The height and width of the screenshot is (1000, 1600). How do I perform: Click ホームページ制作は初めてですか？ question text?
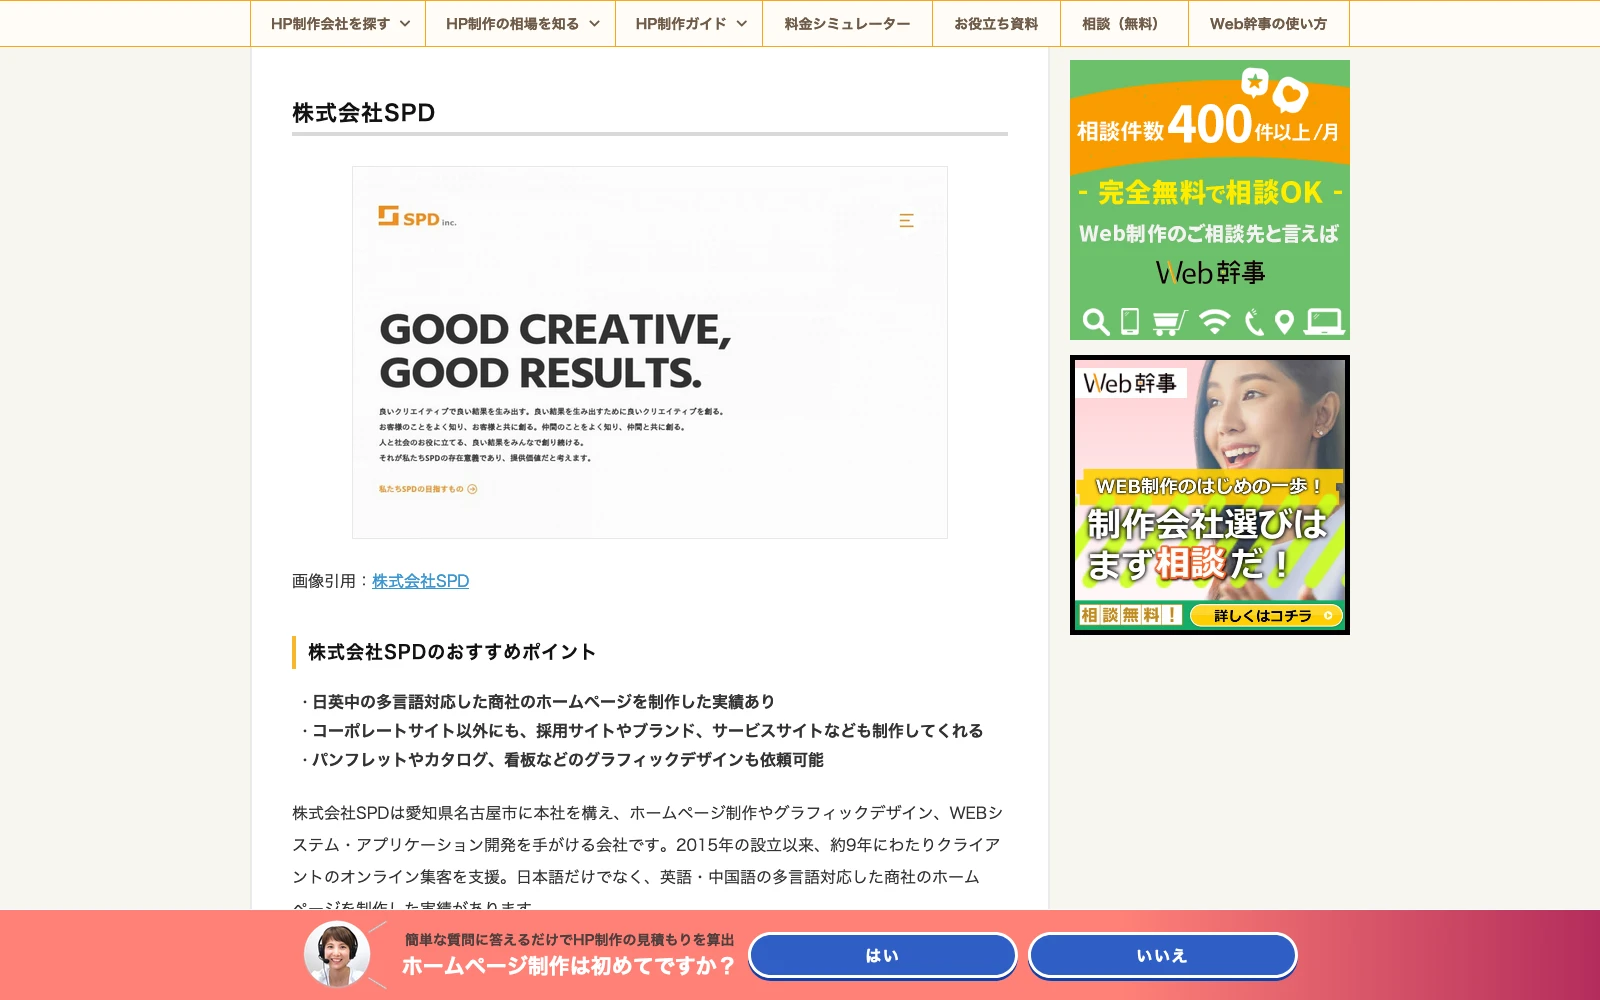point(568,966)
